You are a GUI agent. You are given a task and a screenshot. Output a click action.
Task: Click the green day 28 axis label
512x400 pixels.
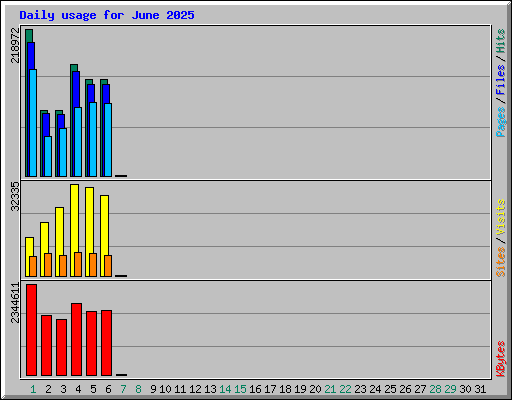435,389
